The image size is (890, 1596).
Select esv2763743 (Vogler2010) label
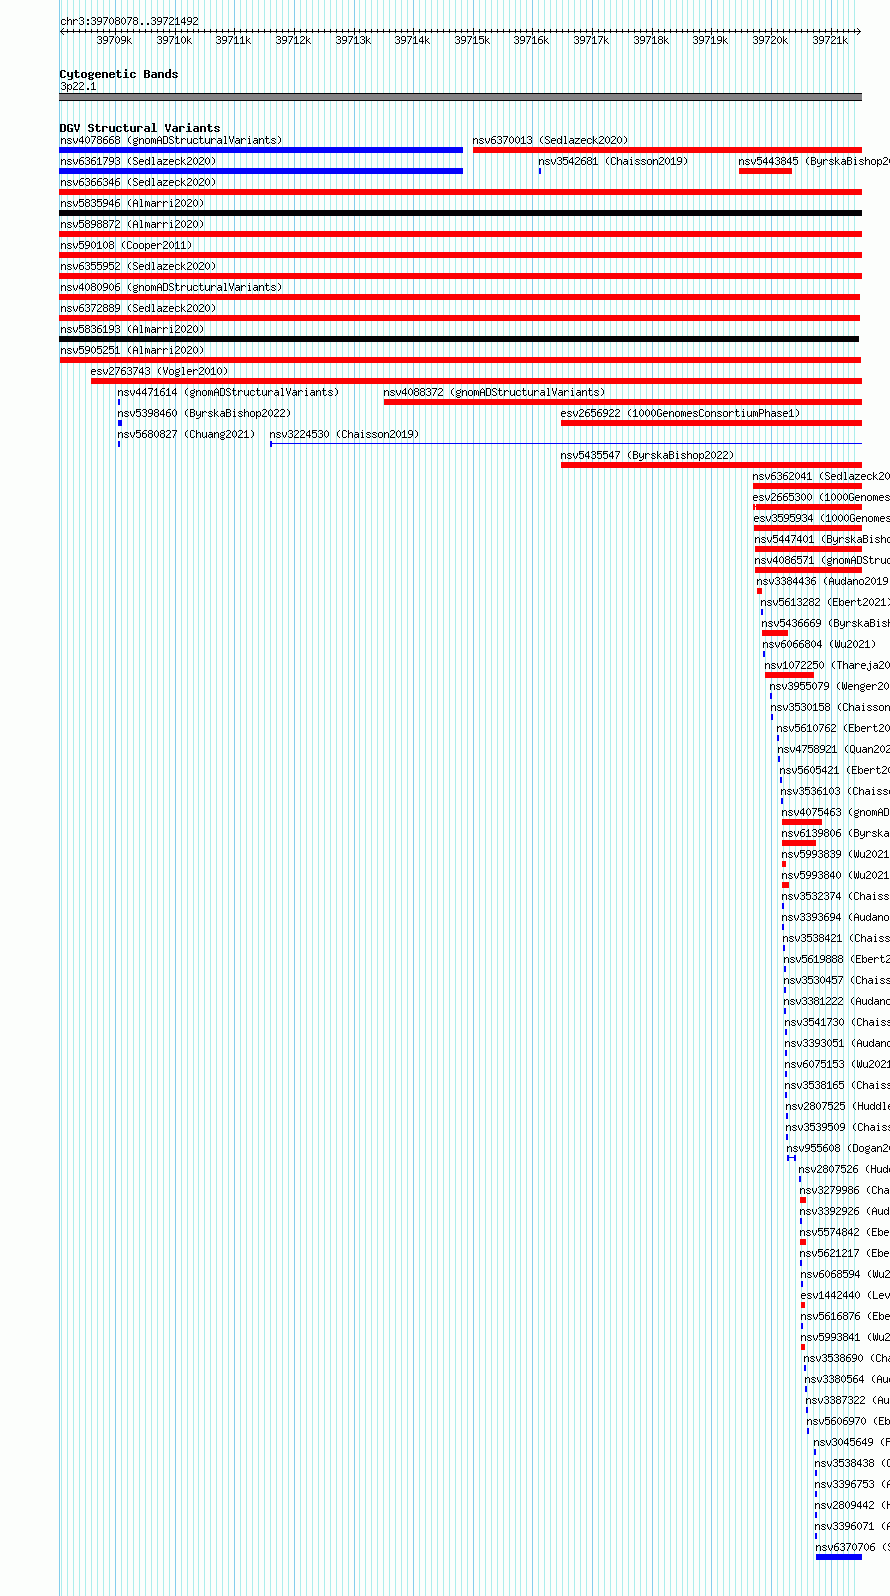click(159, 371)
